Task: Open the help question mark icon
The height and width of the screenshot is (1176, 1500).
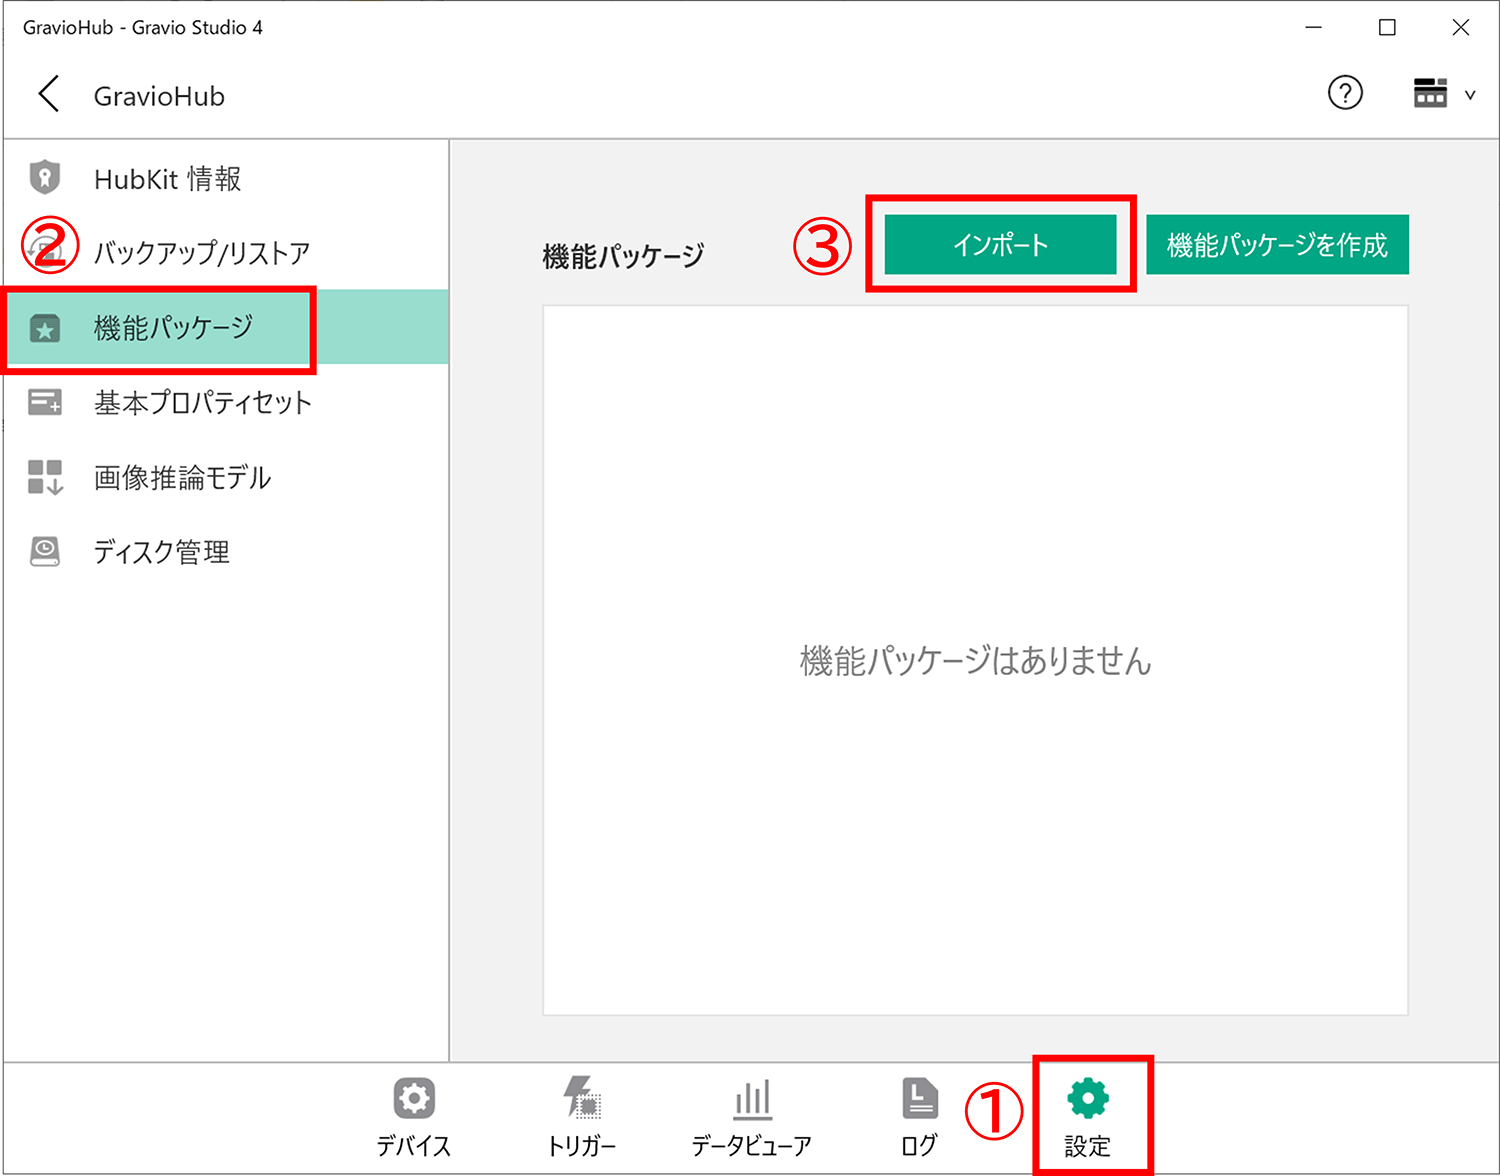Action: pyautogui.click(x=1345, y=93)
